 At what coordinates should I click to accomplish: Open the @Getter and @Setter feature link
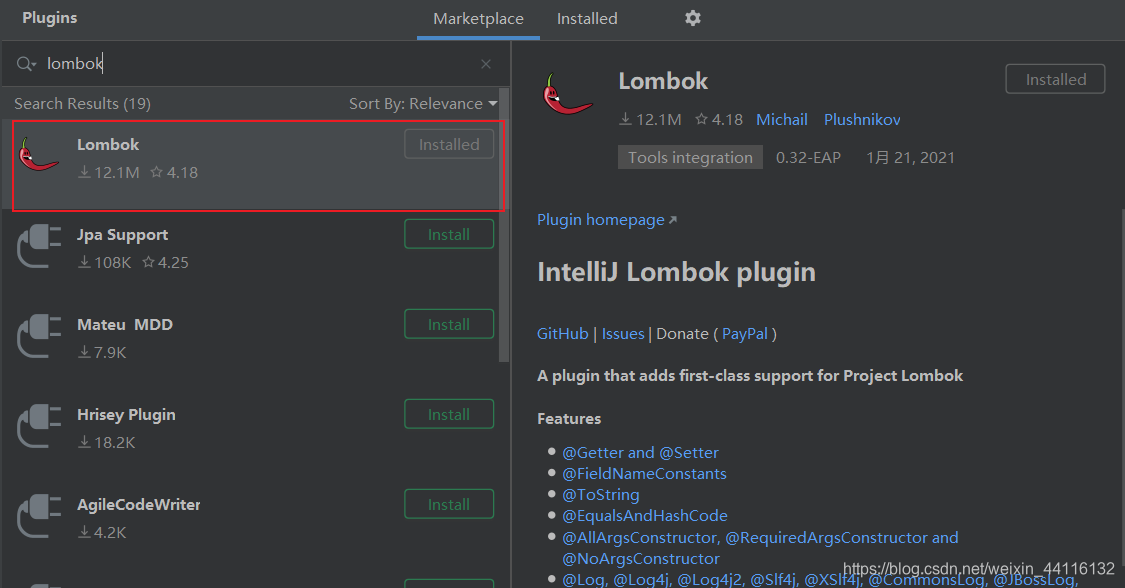[640, 452]
